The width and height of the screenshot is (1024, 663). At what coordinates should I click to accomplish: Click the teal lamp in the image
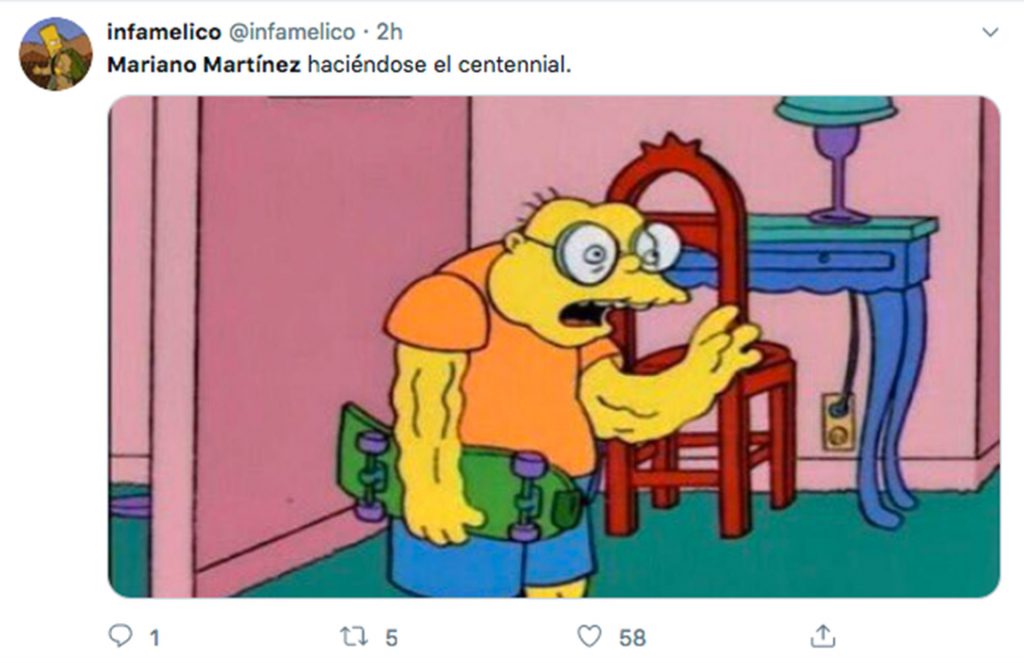pos(836,157)
